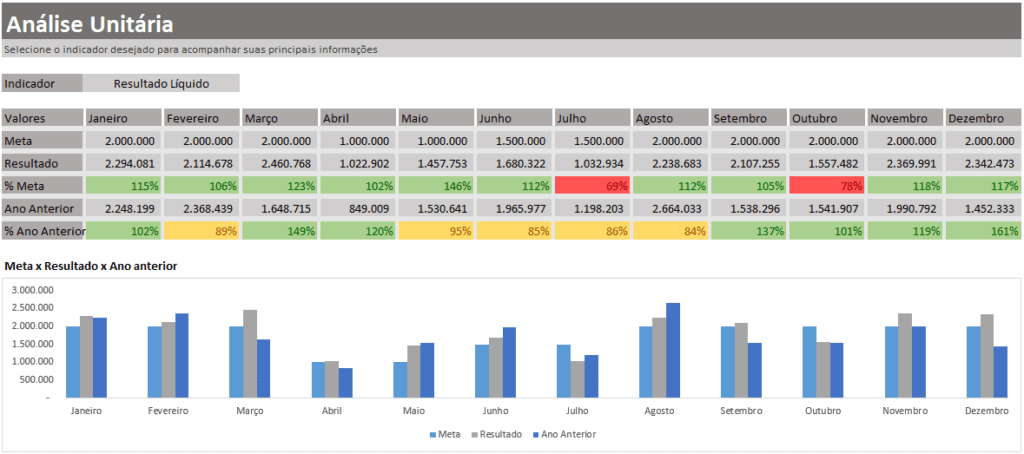Select the Março column header
This screenshot has height=454, width=1024.
pos(280,118)
